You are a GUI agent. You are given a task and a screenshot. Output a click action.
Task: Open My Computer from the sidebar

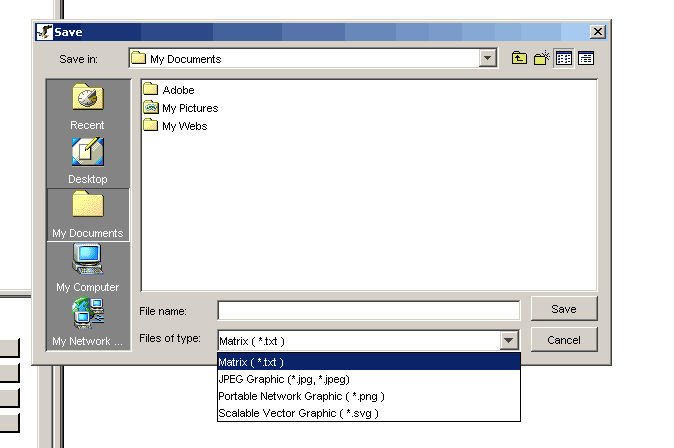point(87,268)
